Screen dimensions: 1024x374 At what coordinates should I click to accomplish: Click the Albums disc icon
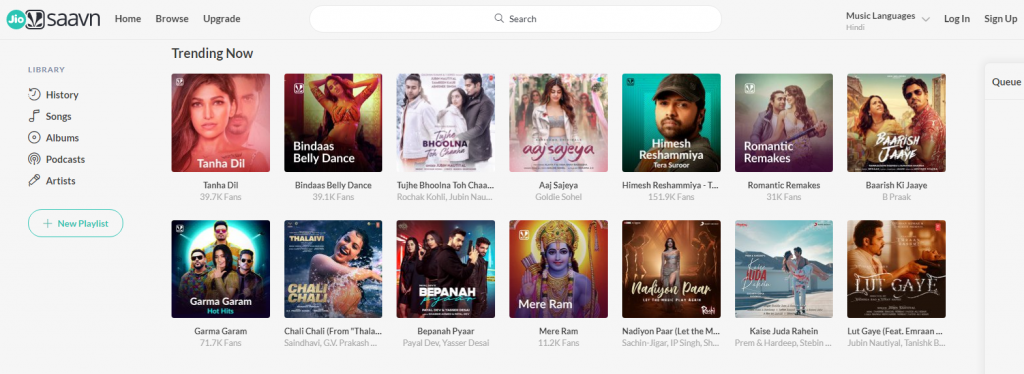(34, 138)
